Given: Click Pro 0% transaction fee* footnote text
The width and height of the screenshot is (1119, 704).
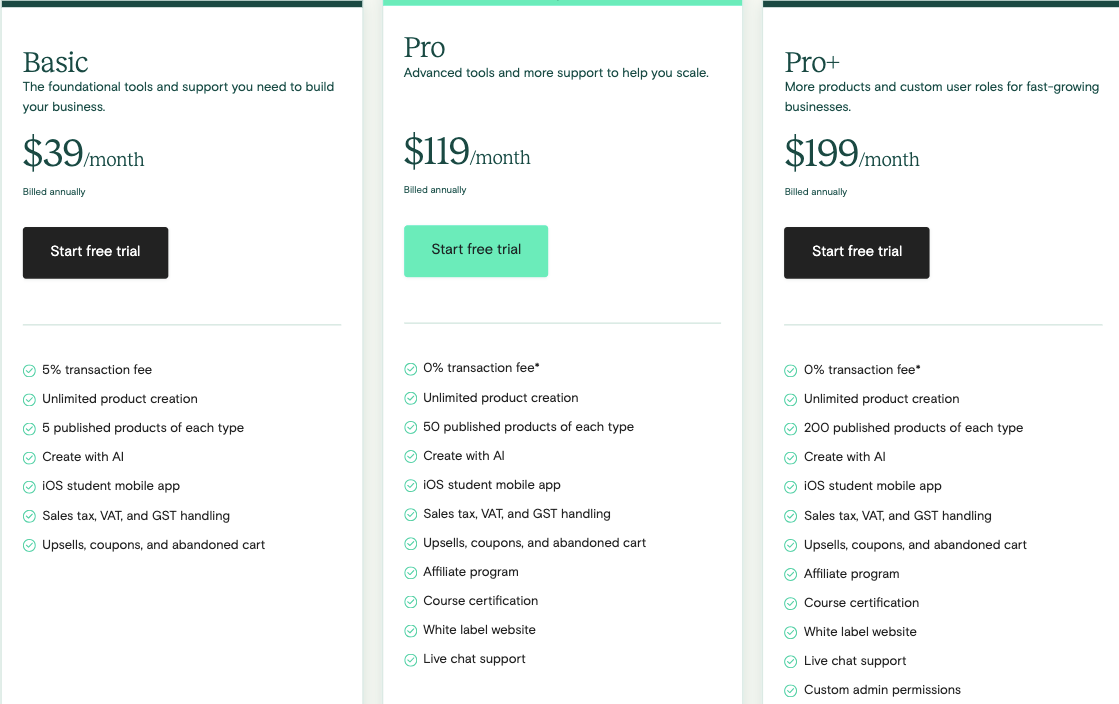Looking at the screenshot, I should [x=481, y=368].
